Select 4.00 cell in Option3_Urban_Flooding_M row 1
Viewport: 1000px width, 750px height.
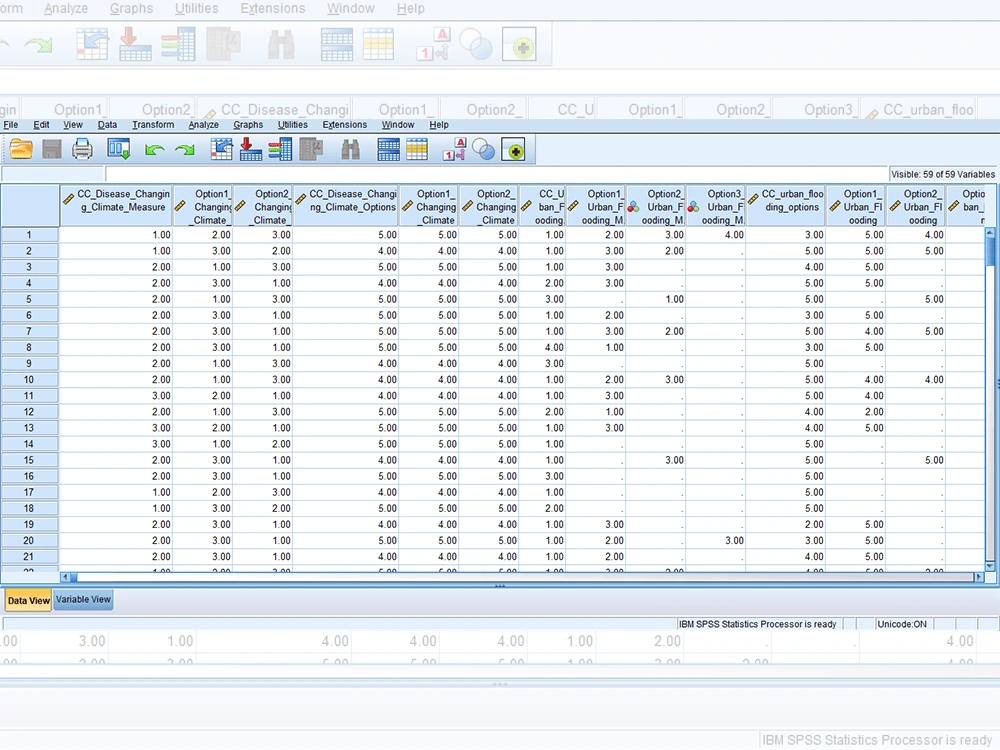click(717, 235)
